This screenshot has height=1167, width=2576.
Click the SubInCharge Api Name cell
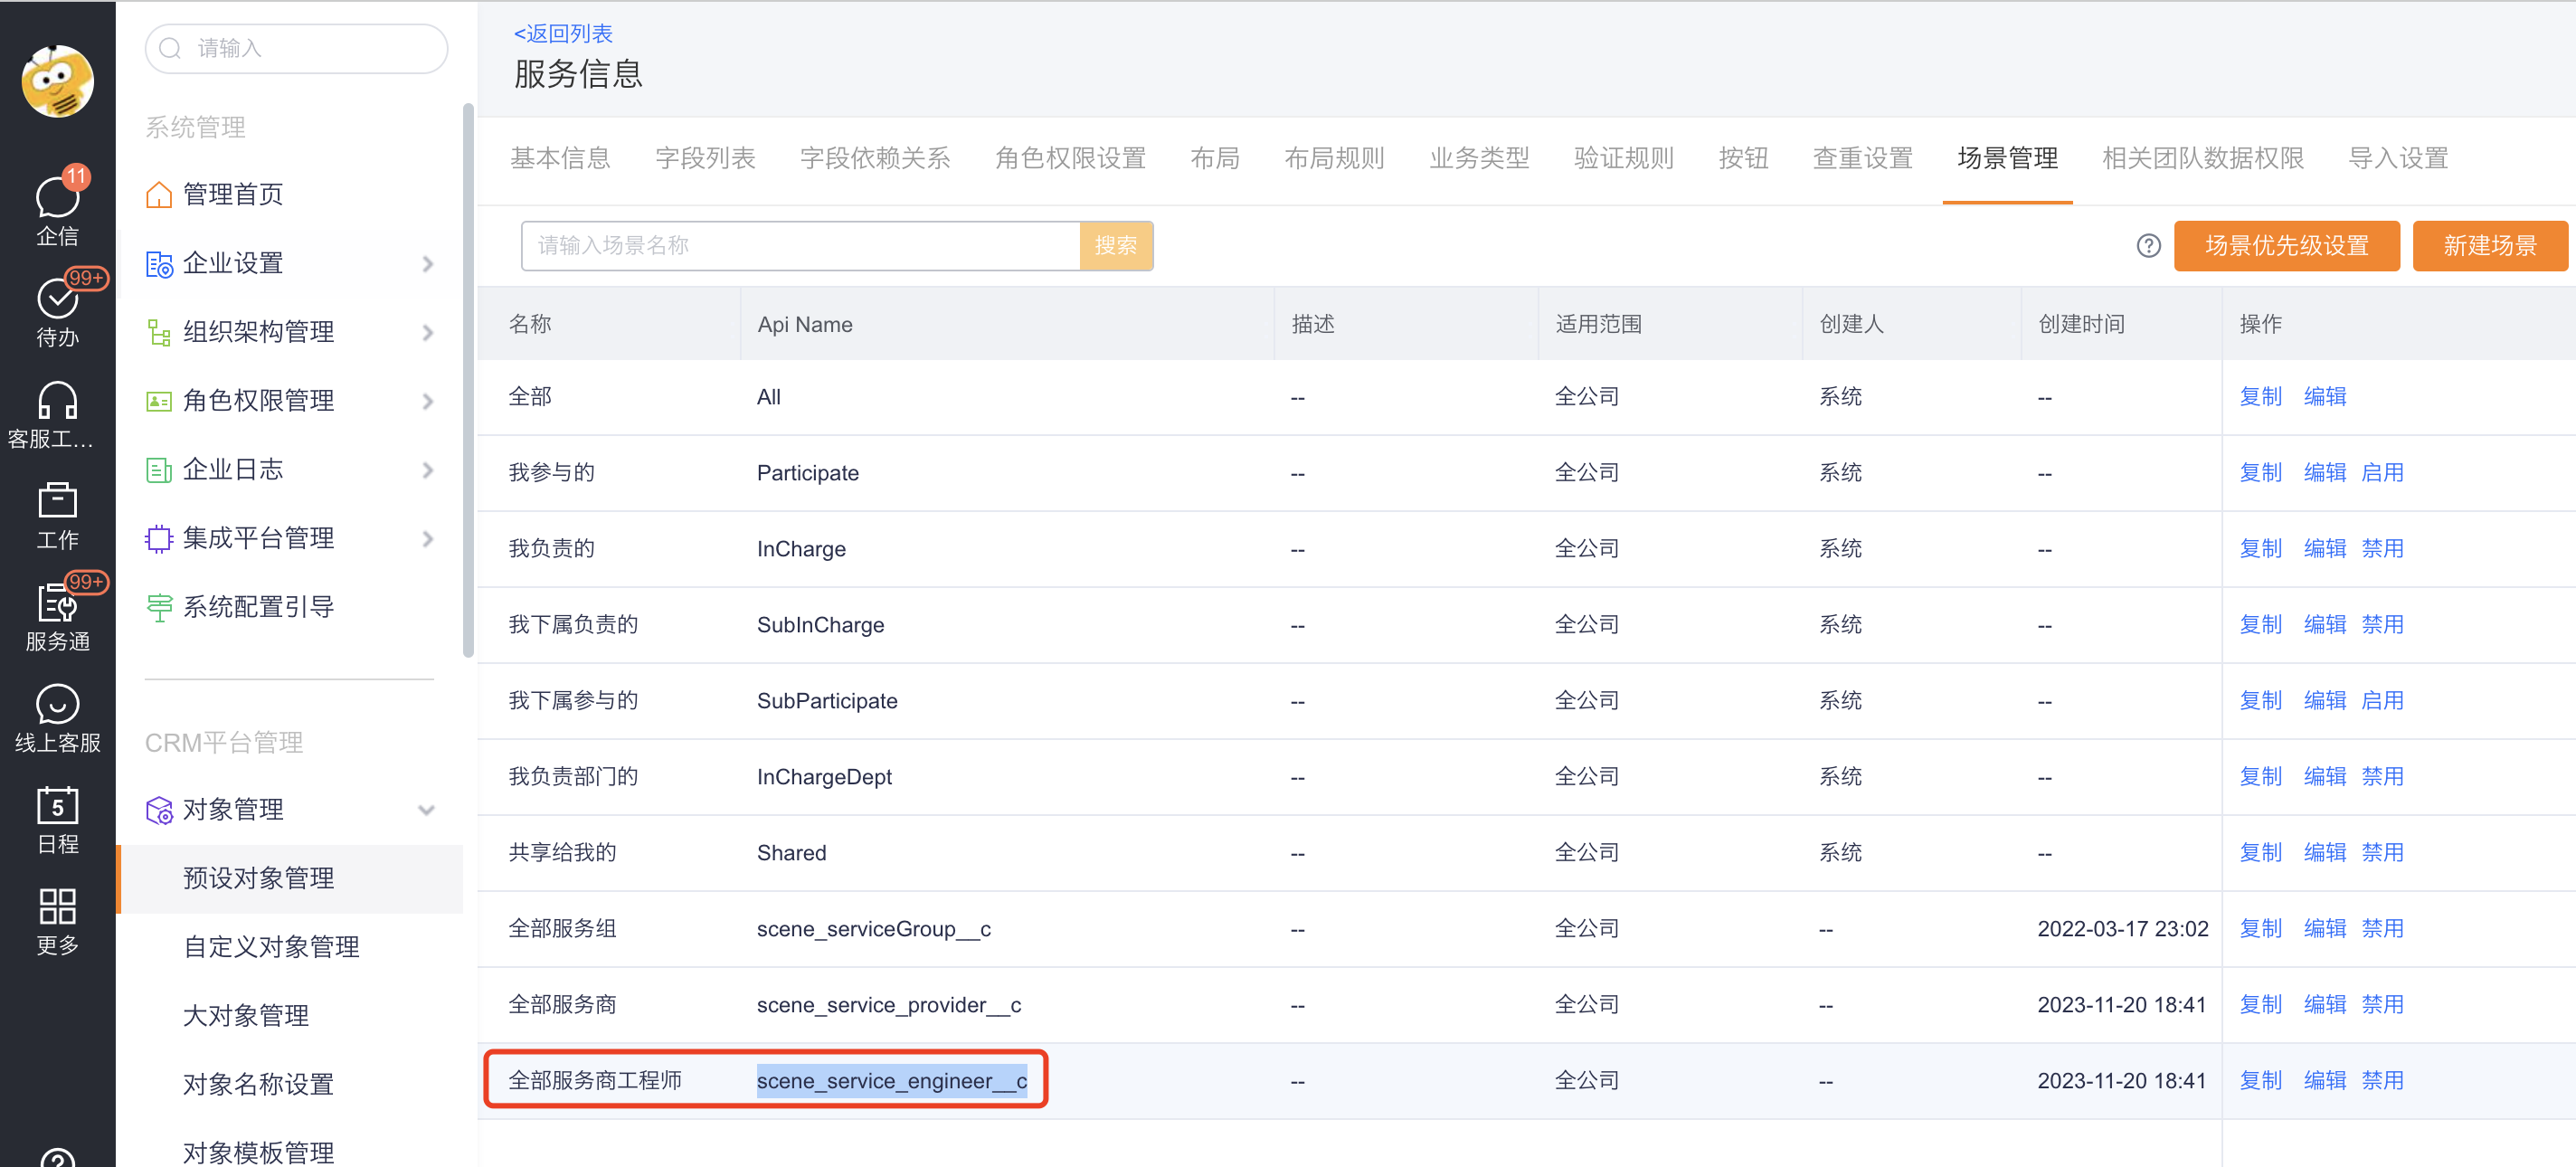(x=820, y=625)
